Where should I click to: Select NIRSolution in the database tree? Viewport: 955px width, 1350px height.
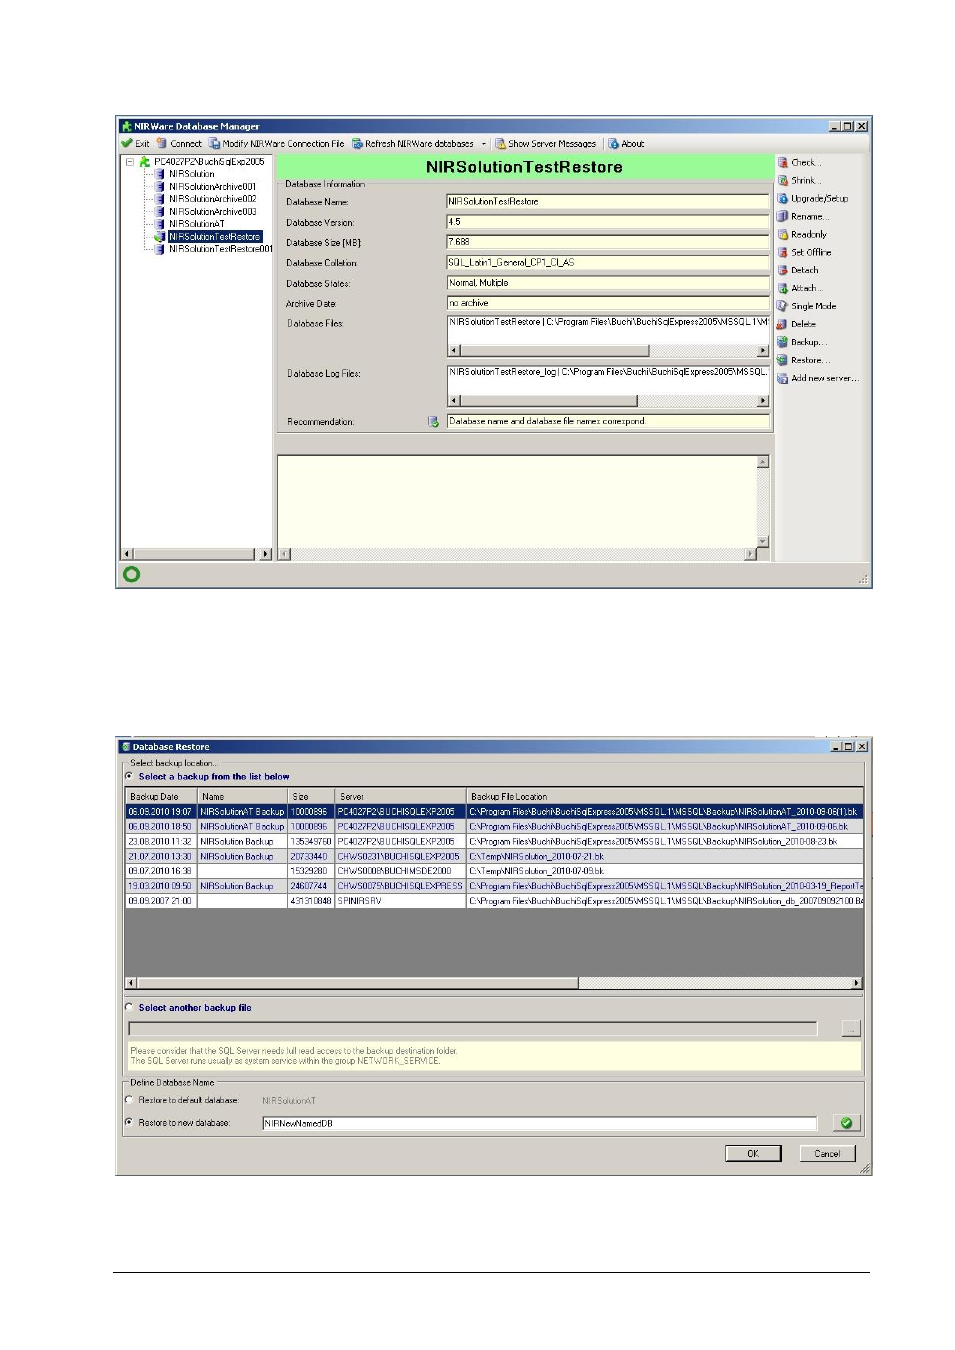(x=192, y=174)
